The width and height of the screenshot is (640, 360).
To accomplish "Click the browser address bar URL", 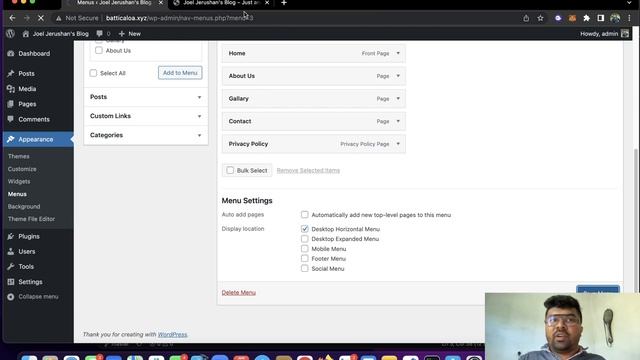I will tap(180, 18).
